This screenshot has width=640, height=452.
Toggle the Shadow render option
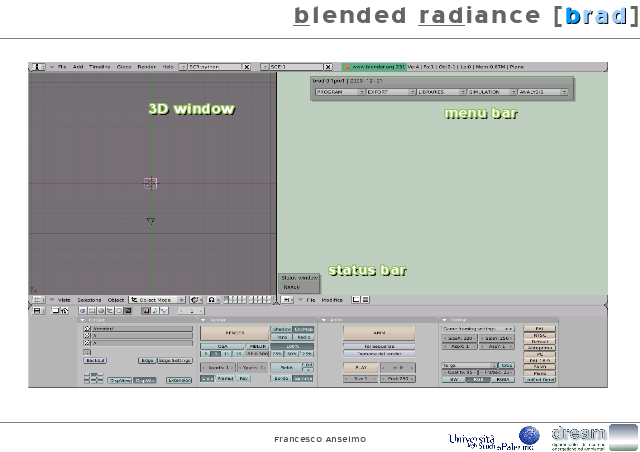(282, 328)
